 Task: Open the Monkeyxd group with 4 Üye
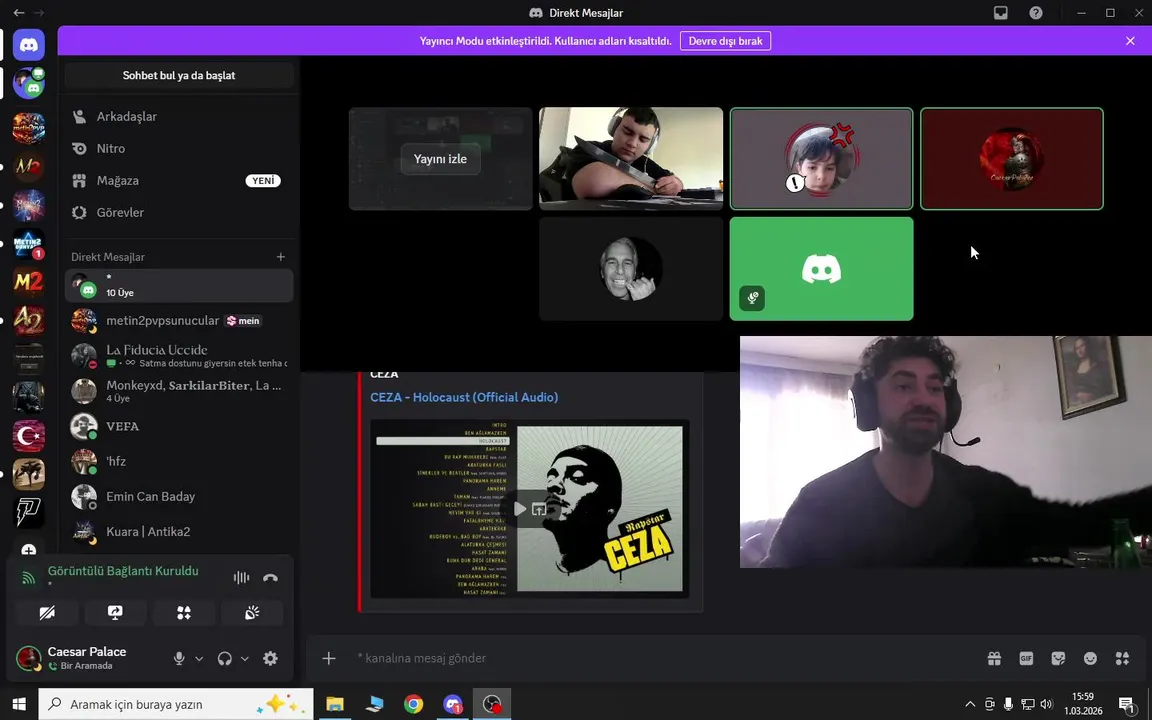pyautogui.click(x=179, y=391)
